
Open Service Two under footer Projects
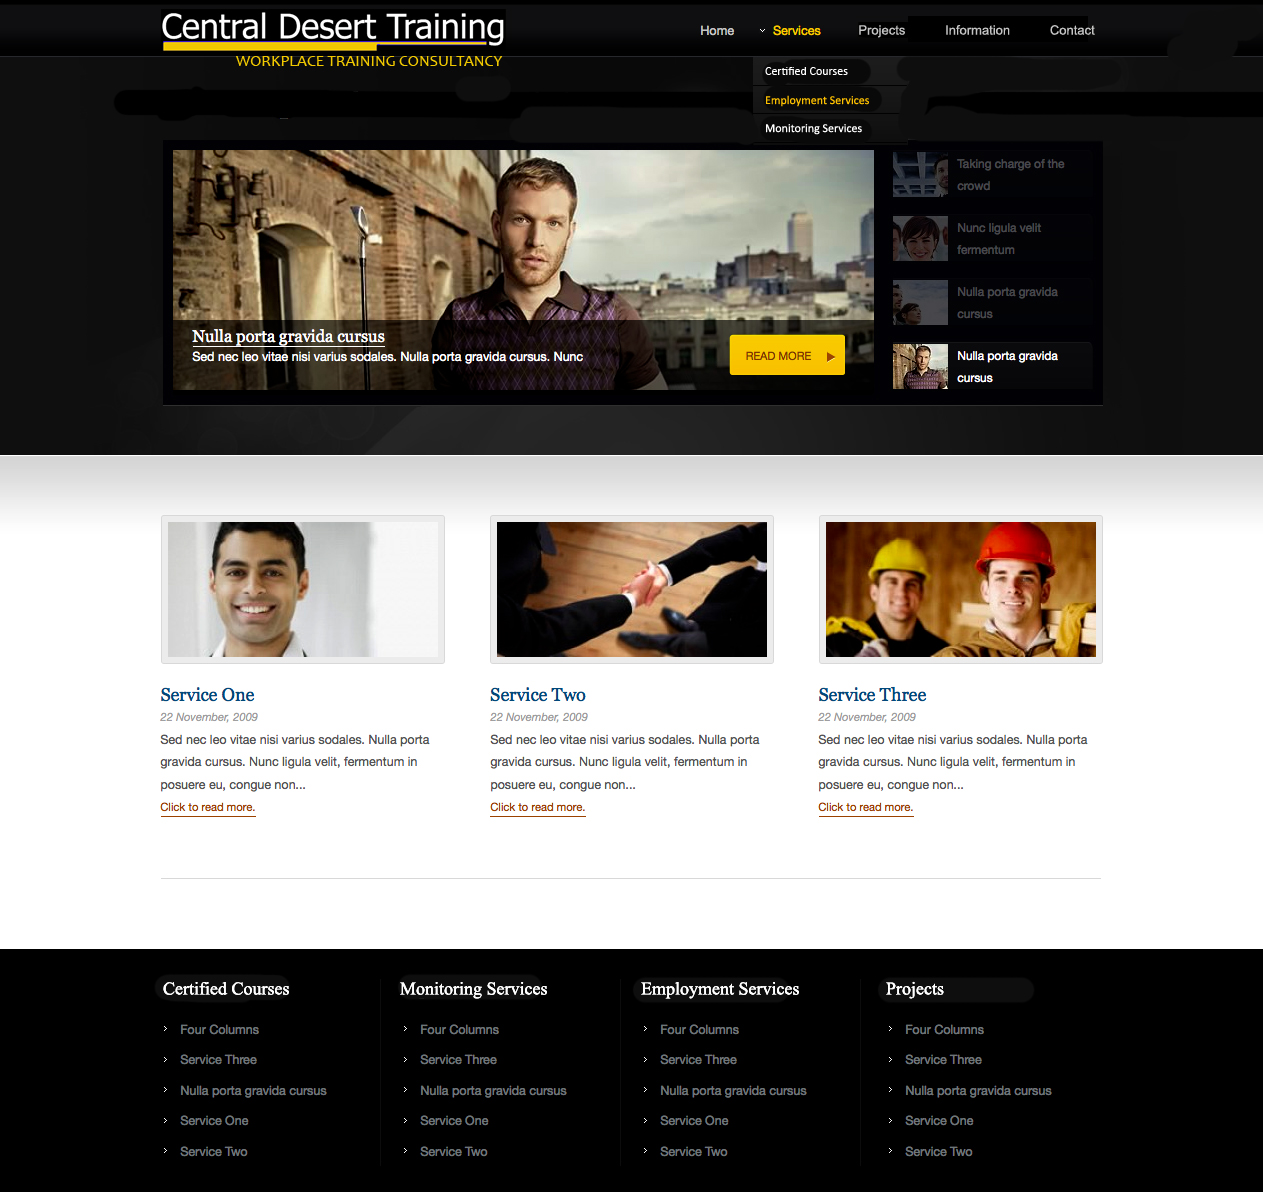click(939, 1151)
